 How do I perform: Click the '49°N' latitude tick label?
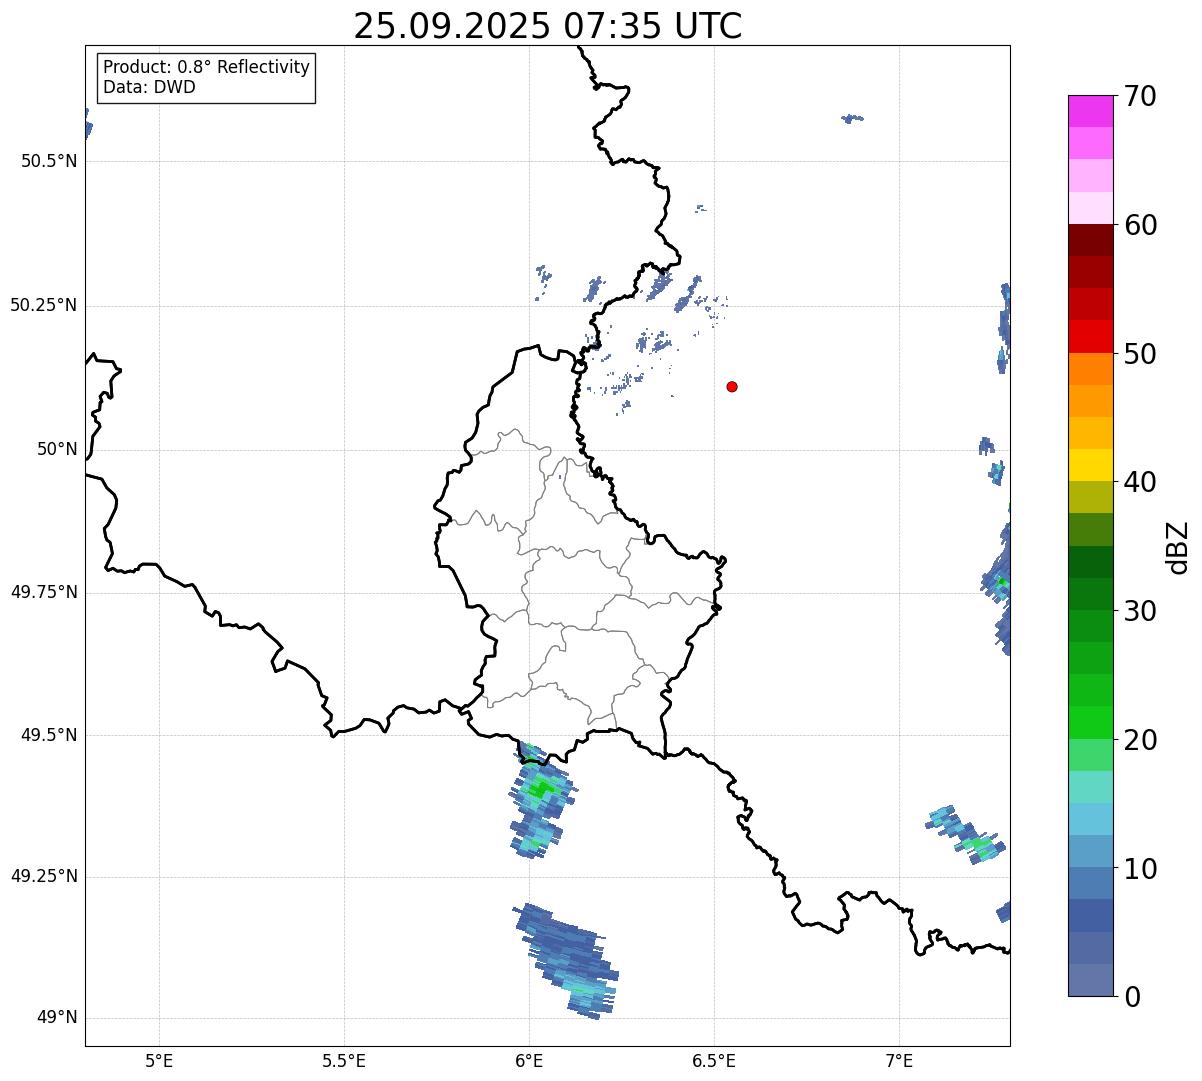tap(57, 1018)
